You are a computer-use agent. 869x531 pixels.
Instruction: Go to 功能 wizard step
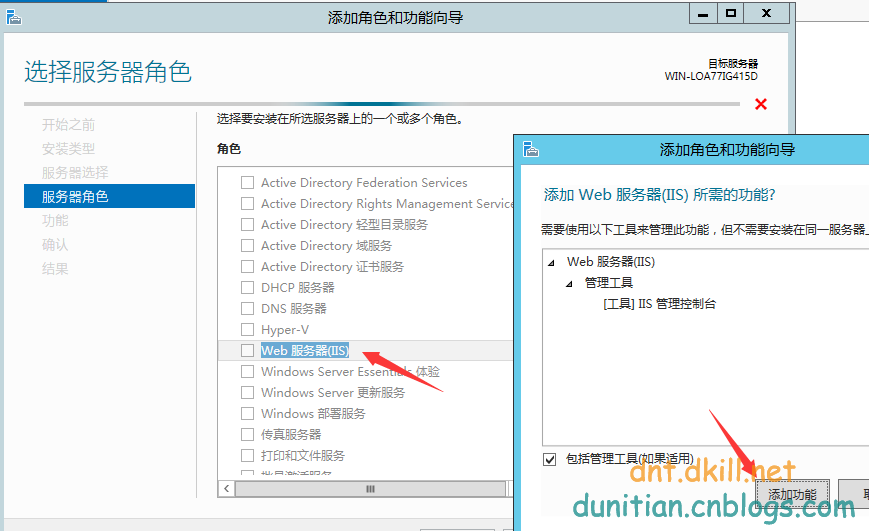point(55,221)
